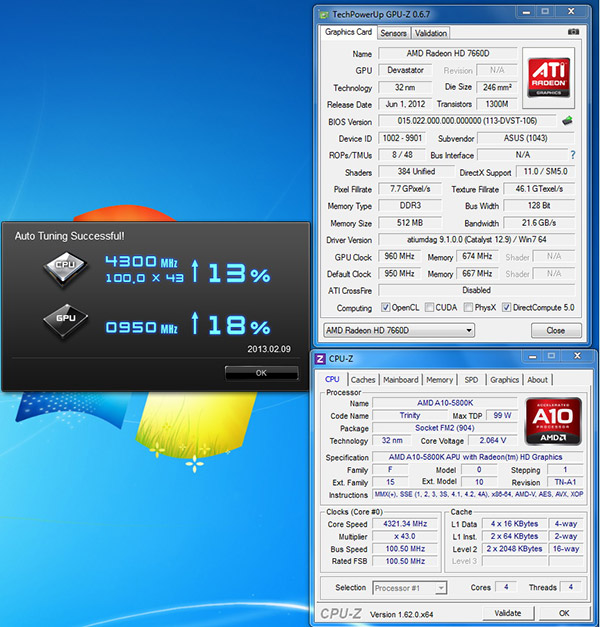The height and width of the screenshot is (627, 600).
Task: Click the GPU name field AMD Radeon HD 7660D
Action: pyautogui.click(x=448, y=53)
